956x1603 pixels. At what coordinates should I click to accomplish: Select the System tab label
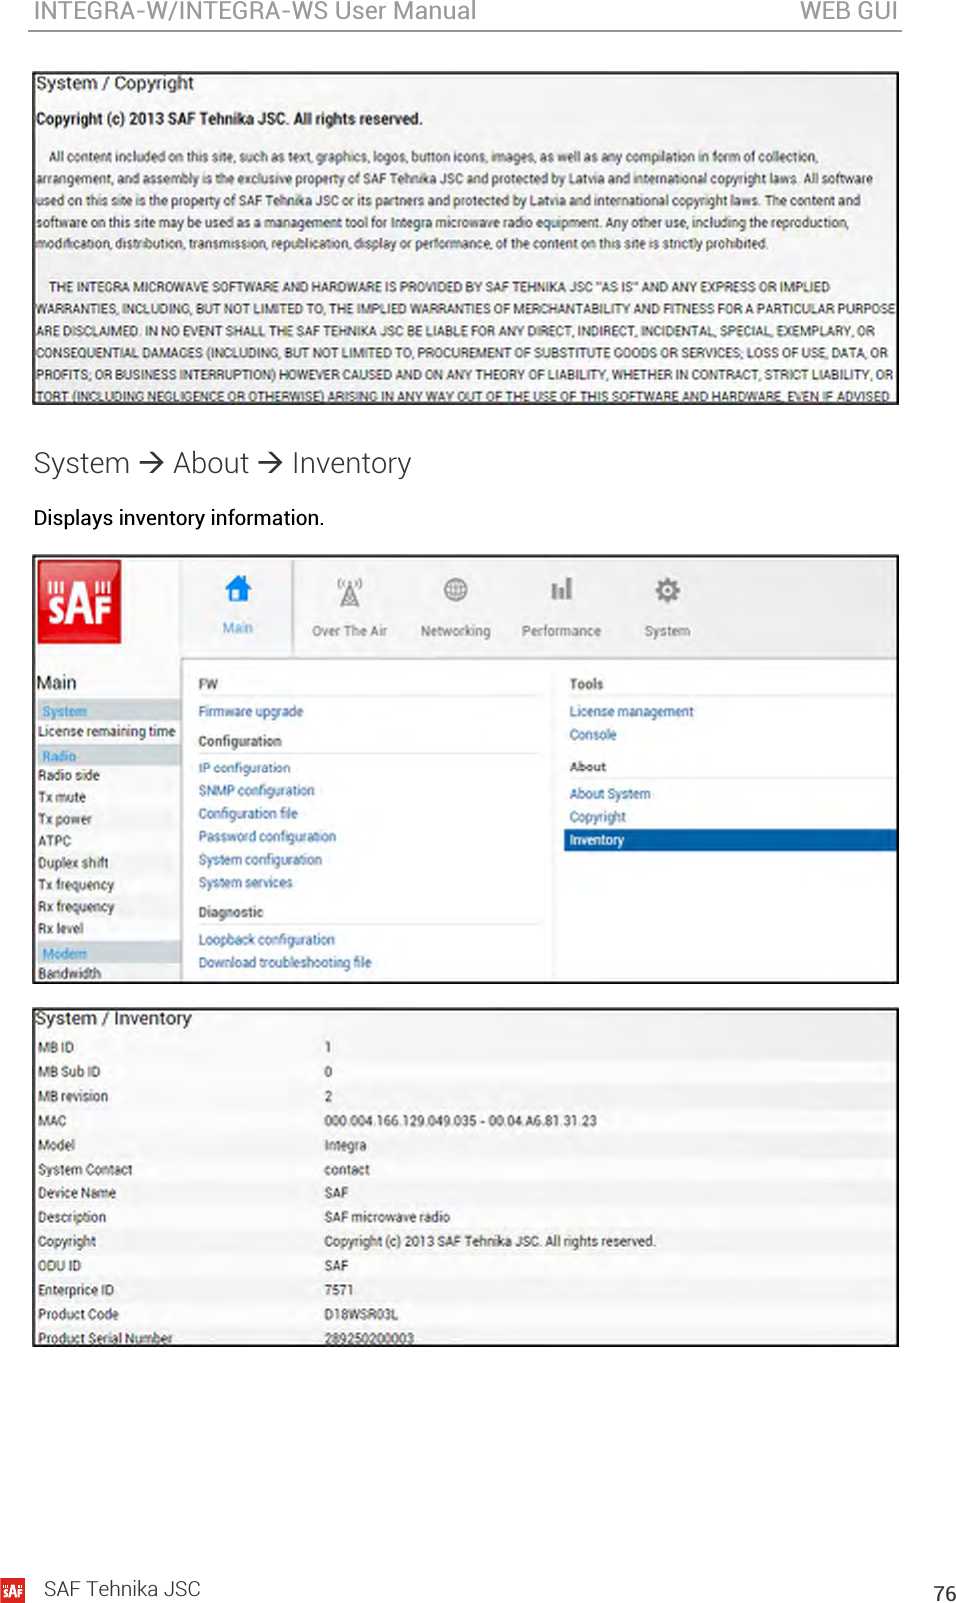tap(667, 631)
